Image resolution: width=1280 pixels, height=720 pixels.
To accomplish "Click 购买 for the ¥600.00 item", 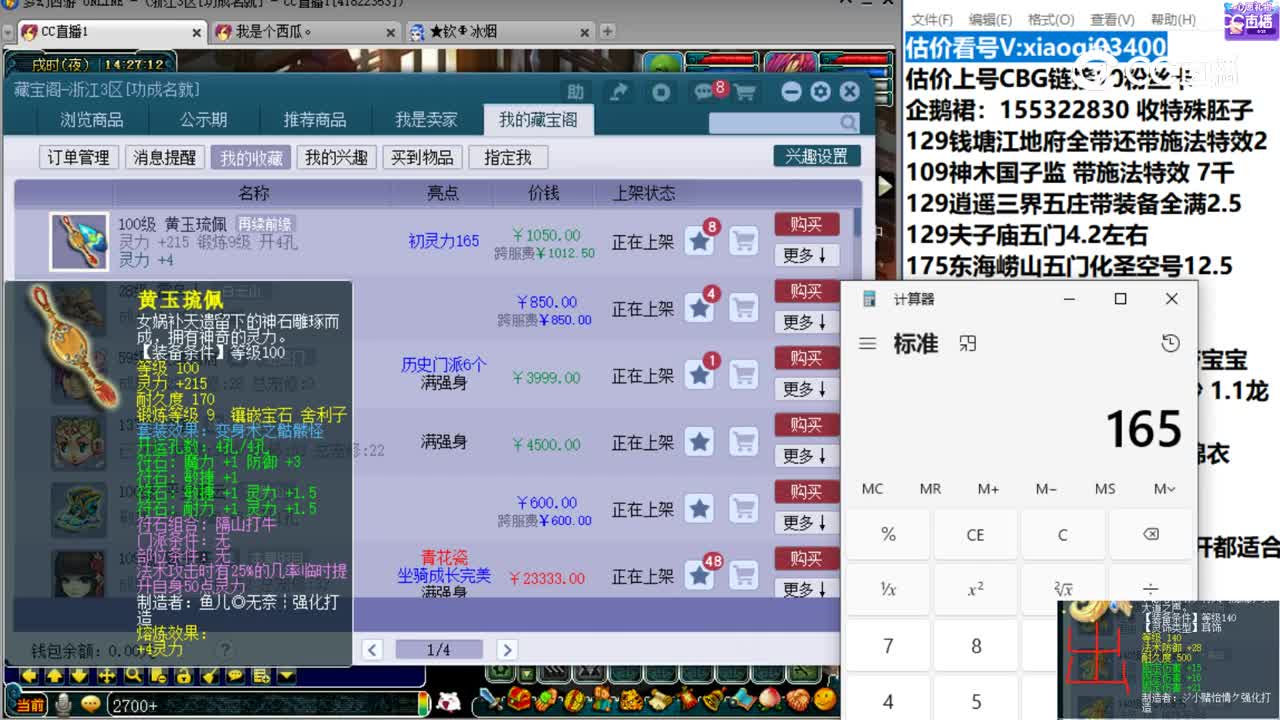I will [x=806, y=492].
